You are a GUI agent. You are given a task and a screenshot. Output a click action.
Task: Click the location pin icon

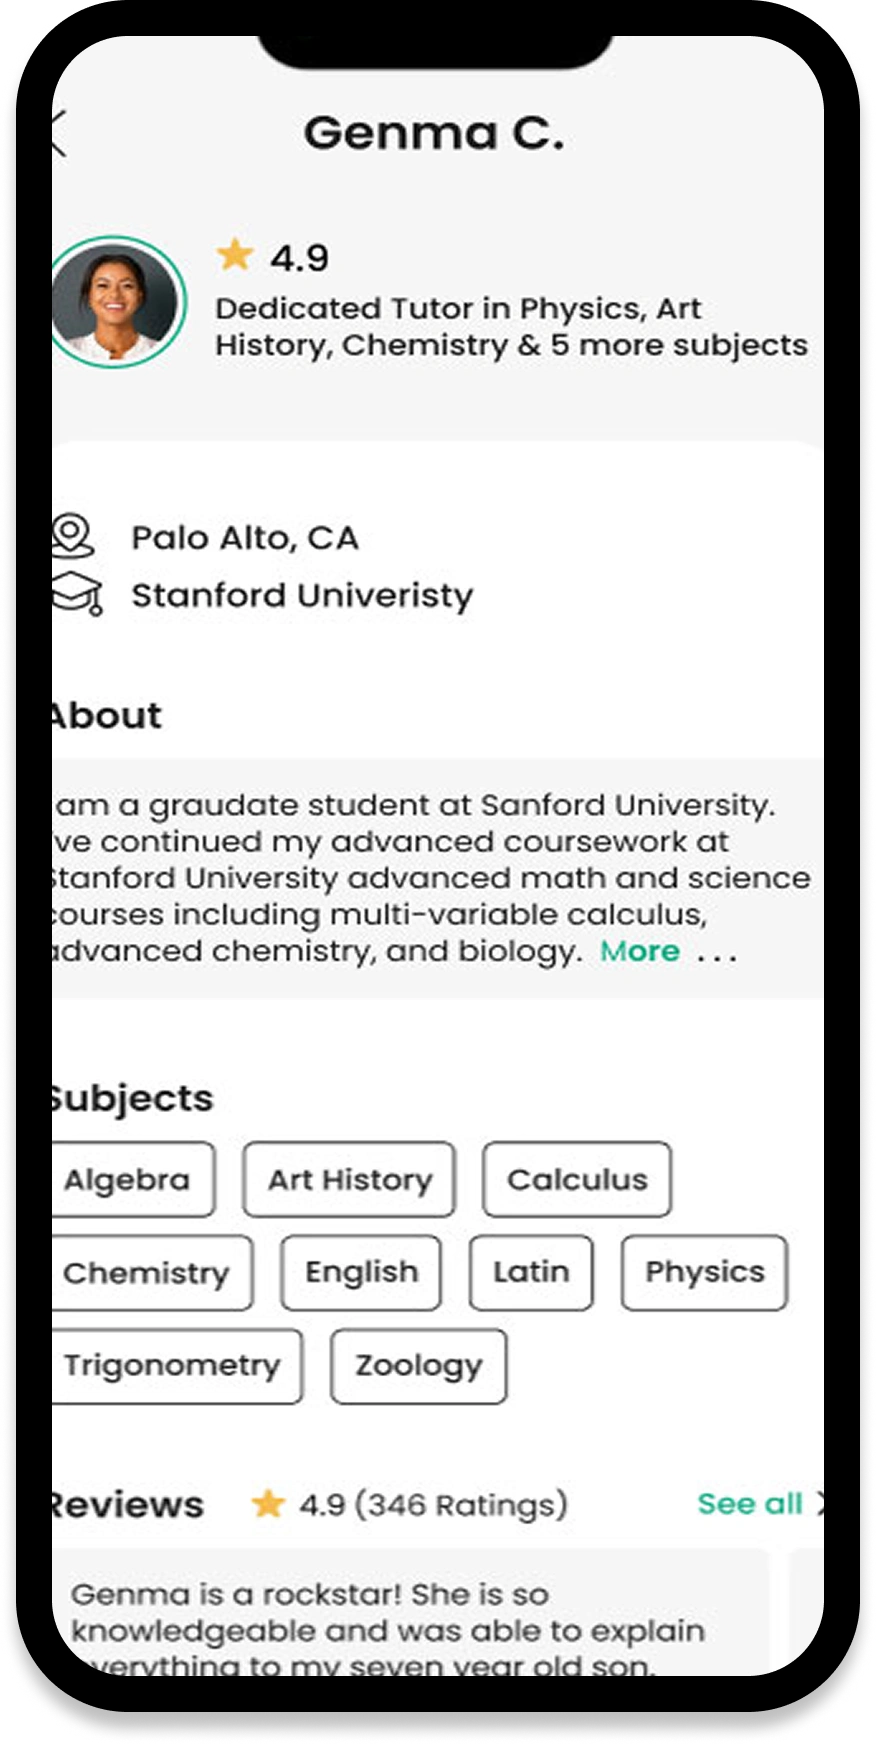pyautogui.click(x=73, y=536)
